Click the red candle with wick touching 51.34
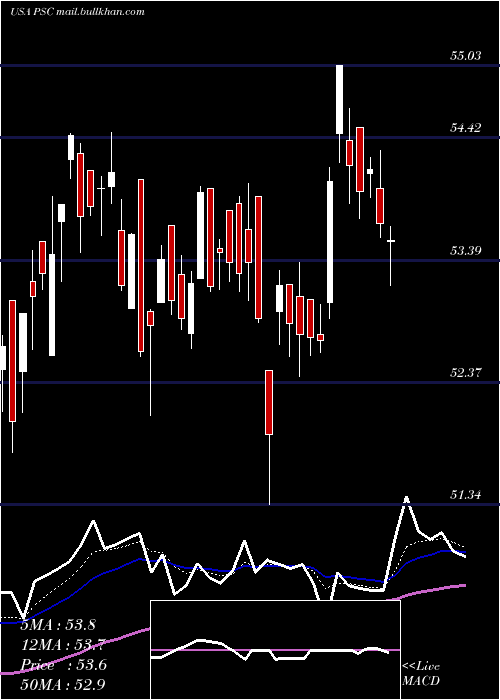 coord(269,437)
